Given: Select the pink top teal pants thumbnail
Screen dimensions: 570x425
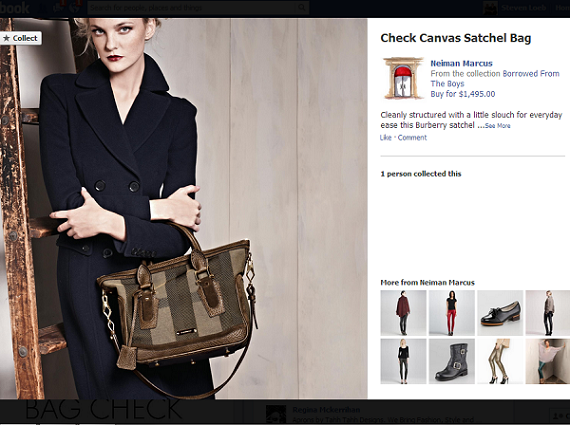Looking at the screenshot, I should click(x=547, y=361).
